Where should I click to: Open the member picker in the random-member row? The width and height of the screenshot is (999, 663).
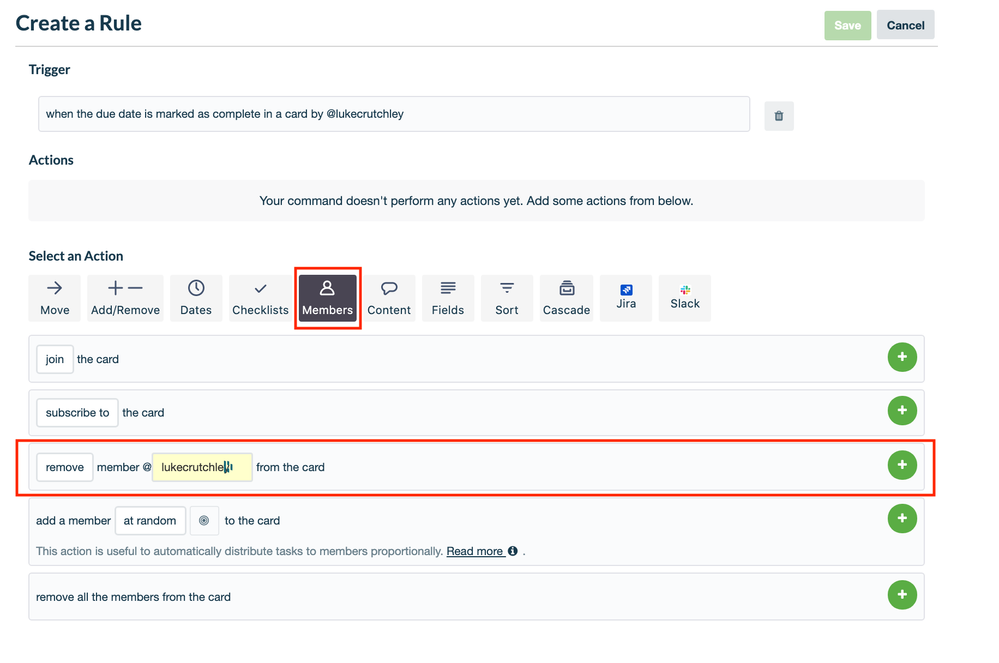click(204, 520)
